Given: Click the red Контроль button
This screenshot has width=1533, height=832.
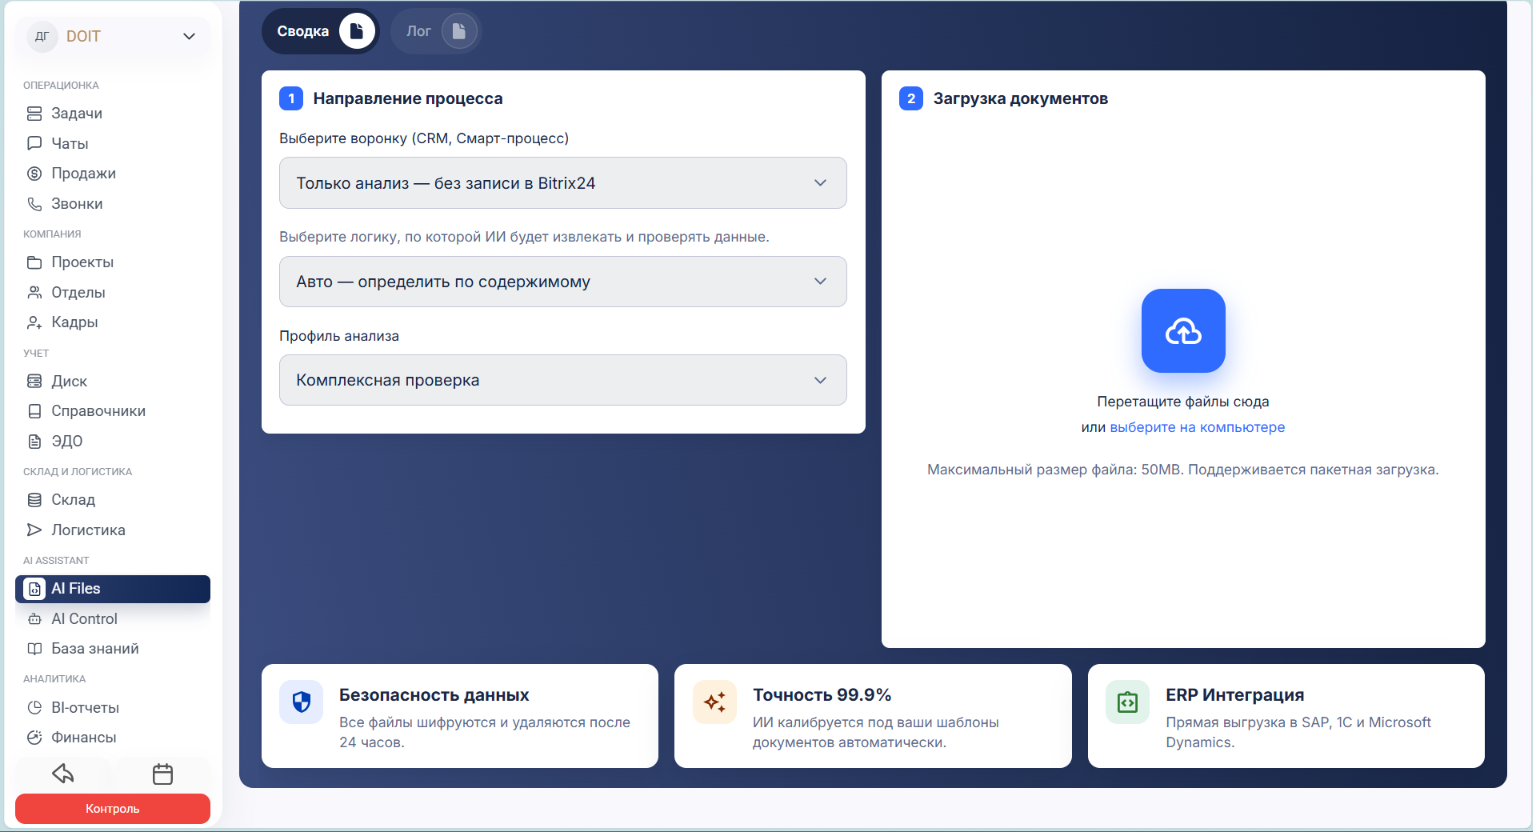Looking at the screenshot, I should point(113,809).
